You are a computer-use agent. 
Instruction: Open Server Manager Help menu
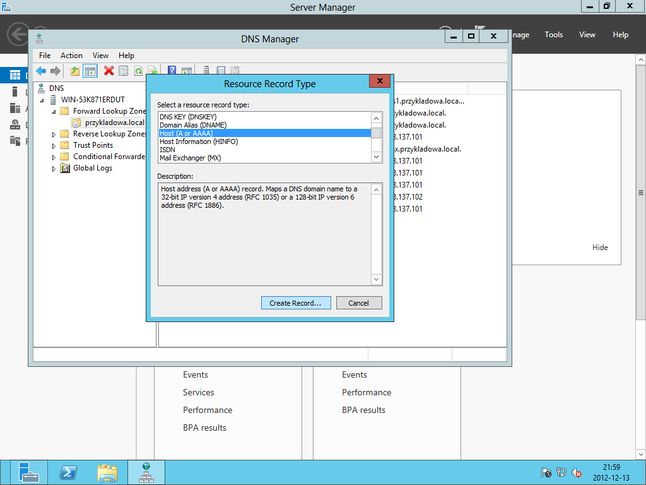pos(620,35)
